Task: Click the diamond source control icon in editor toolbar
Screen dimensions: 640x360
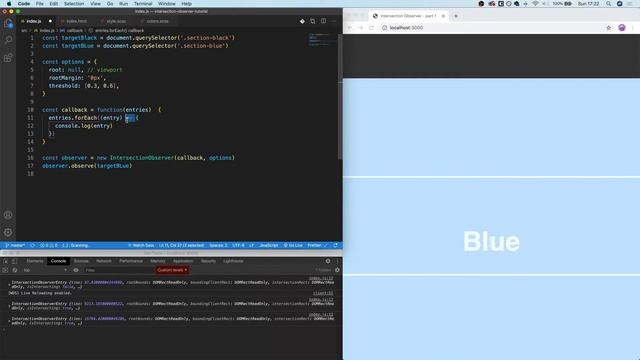Action: tap(302, 21)
